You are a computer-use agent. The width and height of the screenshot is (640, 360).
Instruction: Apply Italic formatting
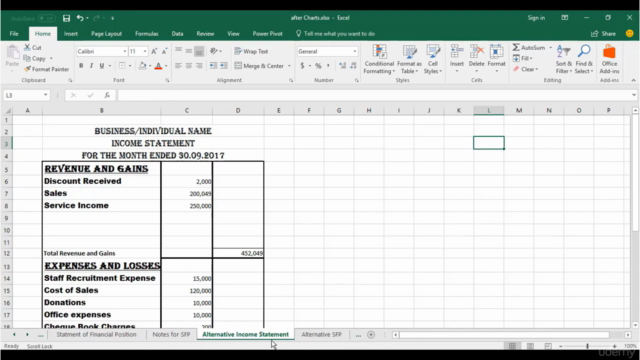91,66
